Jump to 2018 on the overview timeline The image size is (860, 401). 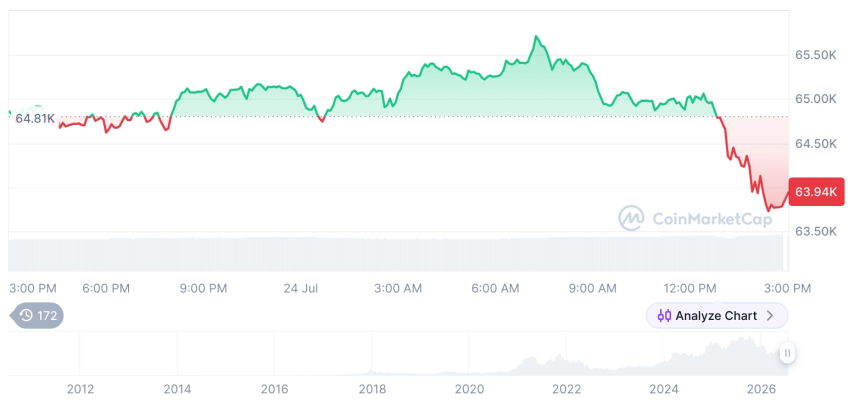[x=372, y=389]
